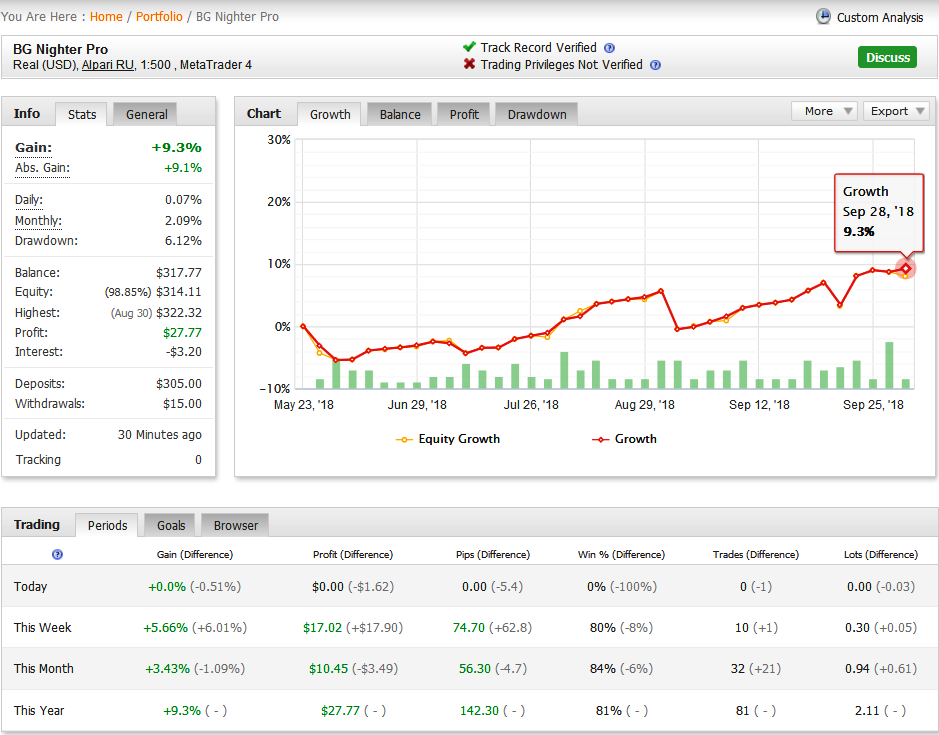Click the Pips (Difference) column header
Viewport: 939px width, 735px height.
click(x=493, y=555)
